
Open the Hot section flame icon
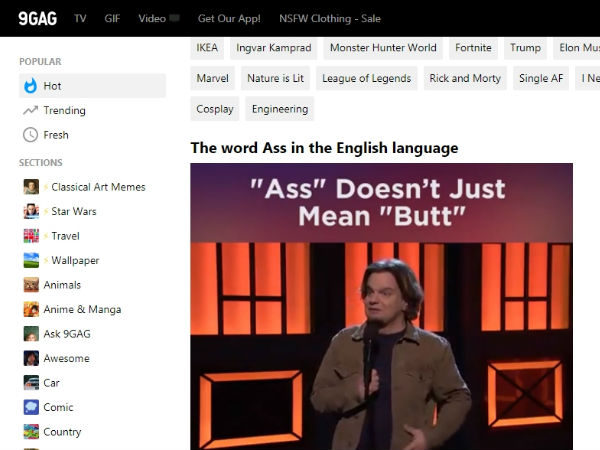coord(31,86)
